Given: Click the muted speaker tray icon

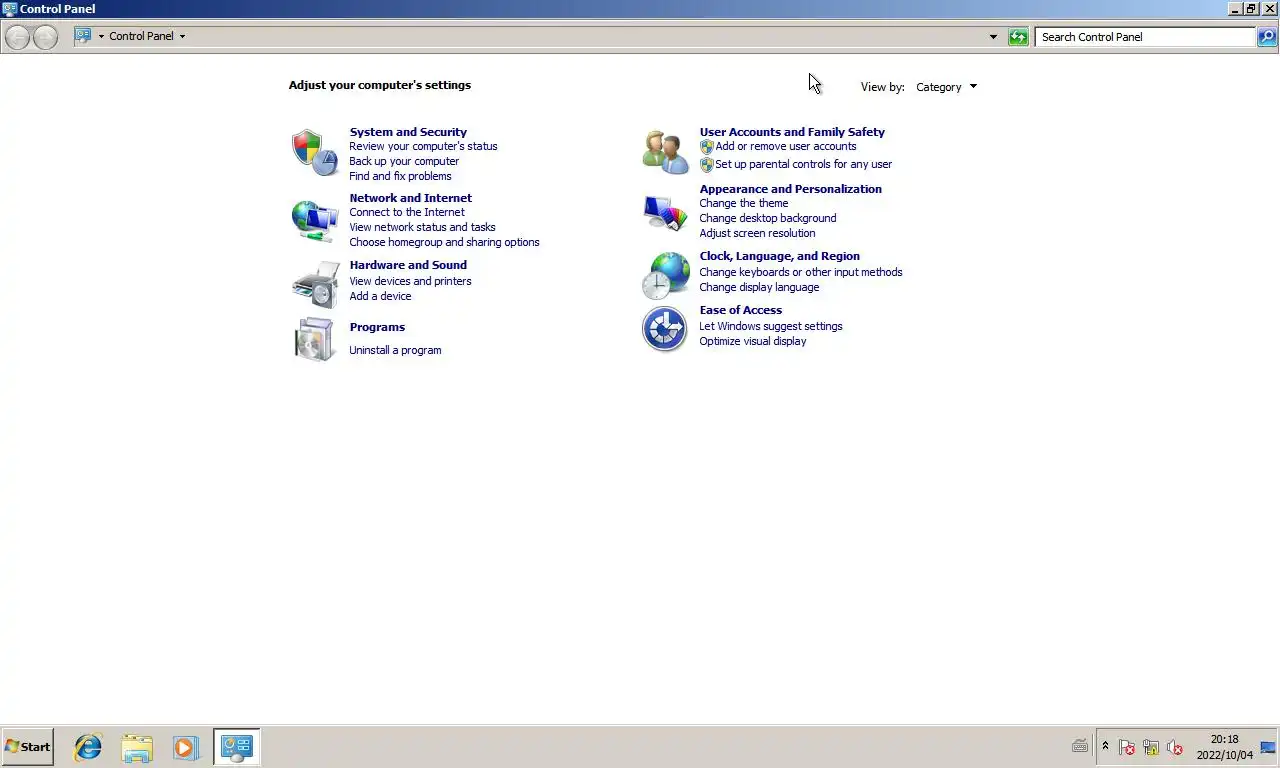Looking at the screenshot, I should pyautogui.click(x=1175, y=747).
